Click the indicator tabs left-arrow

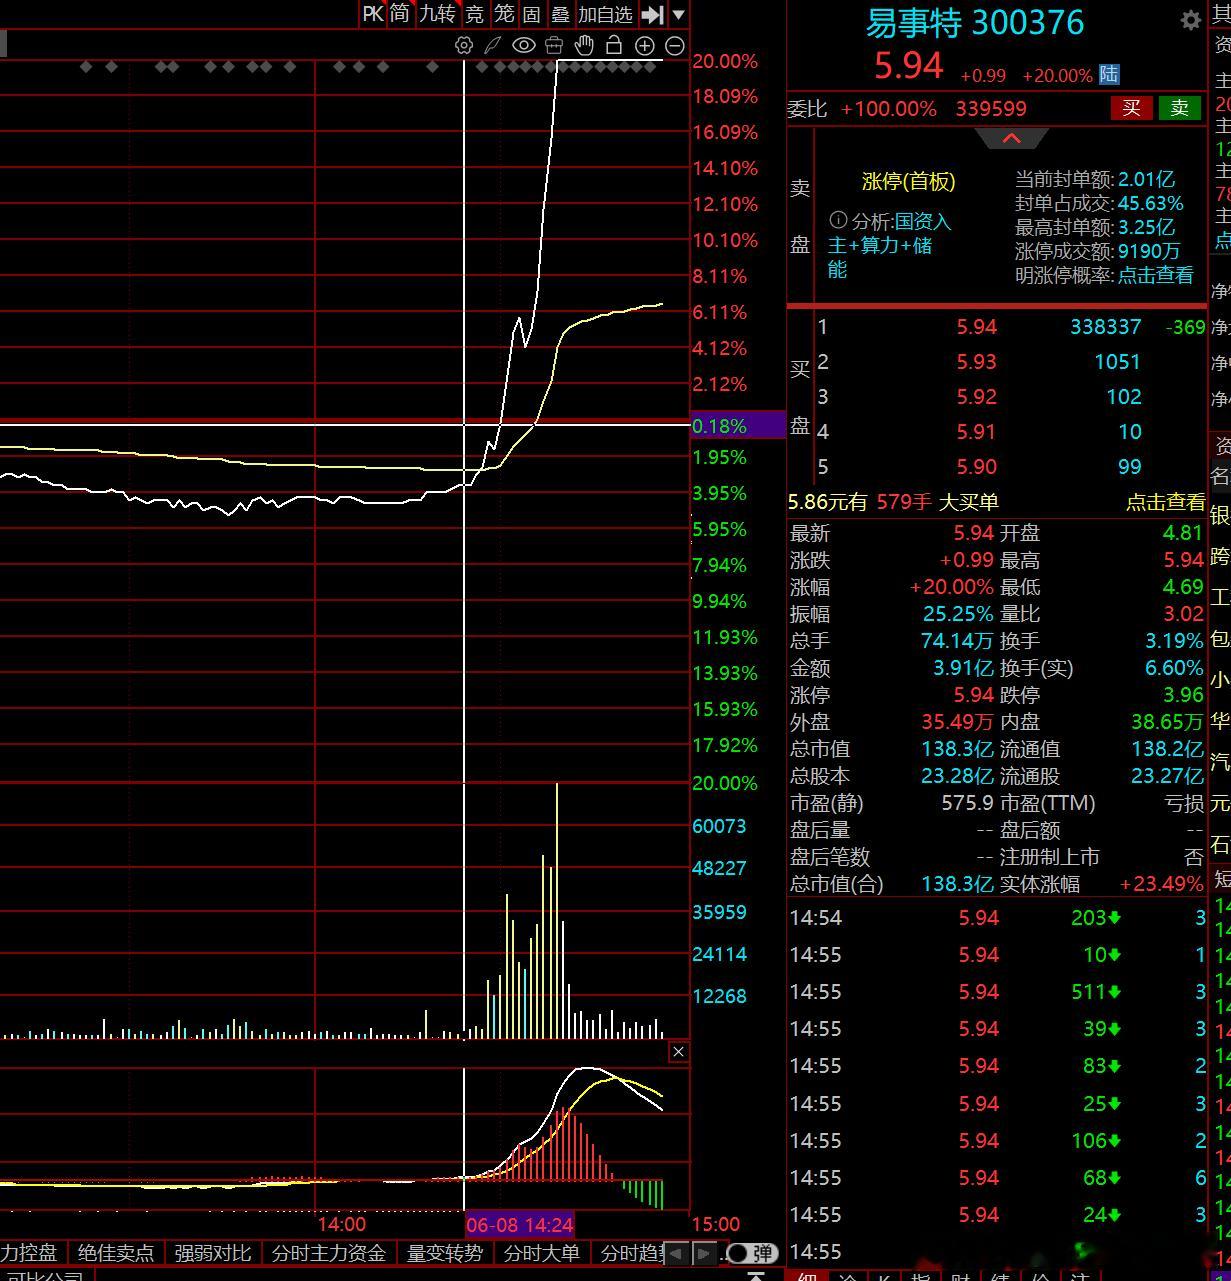point(677,1253)
